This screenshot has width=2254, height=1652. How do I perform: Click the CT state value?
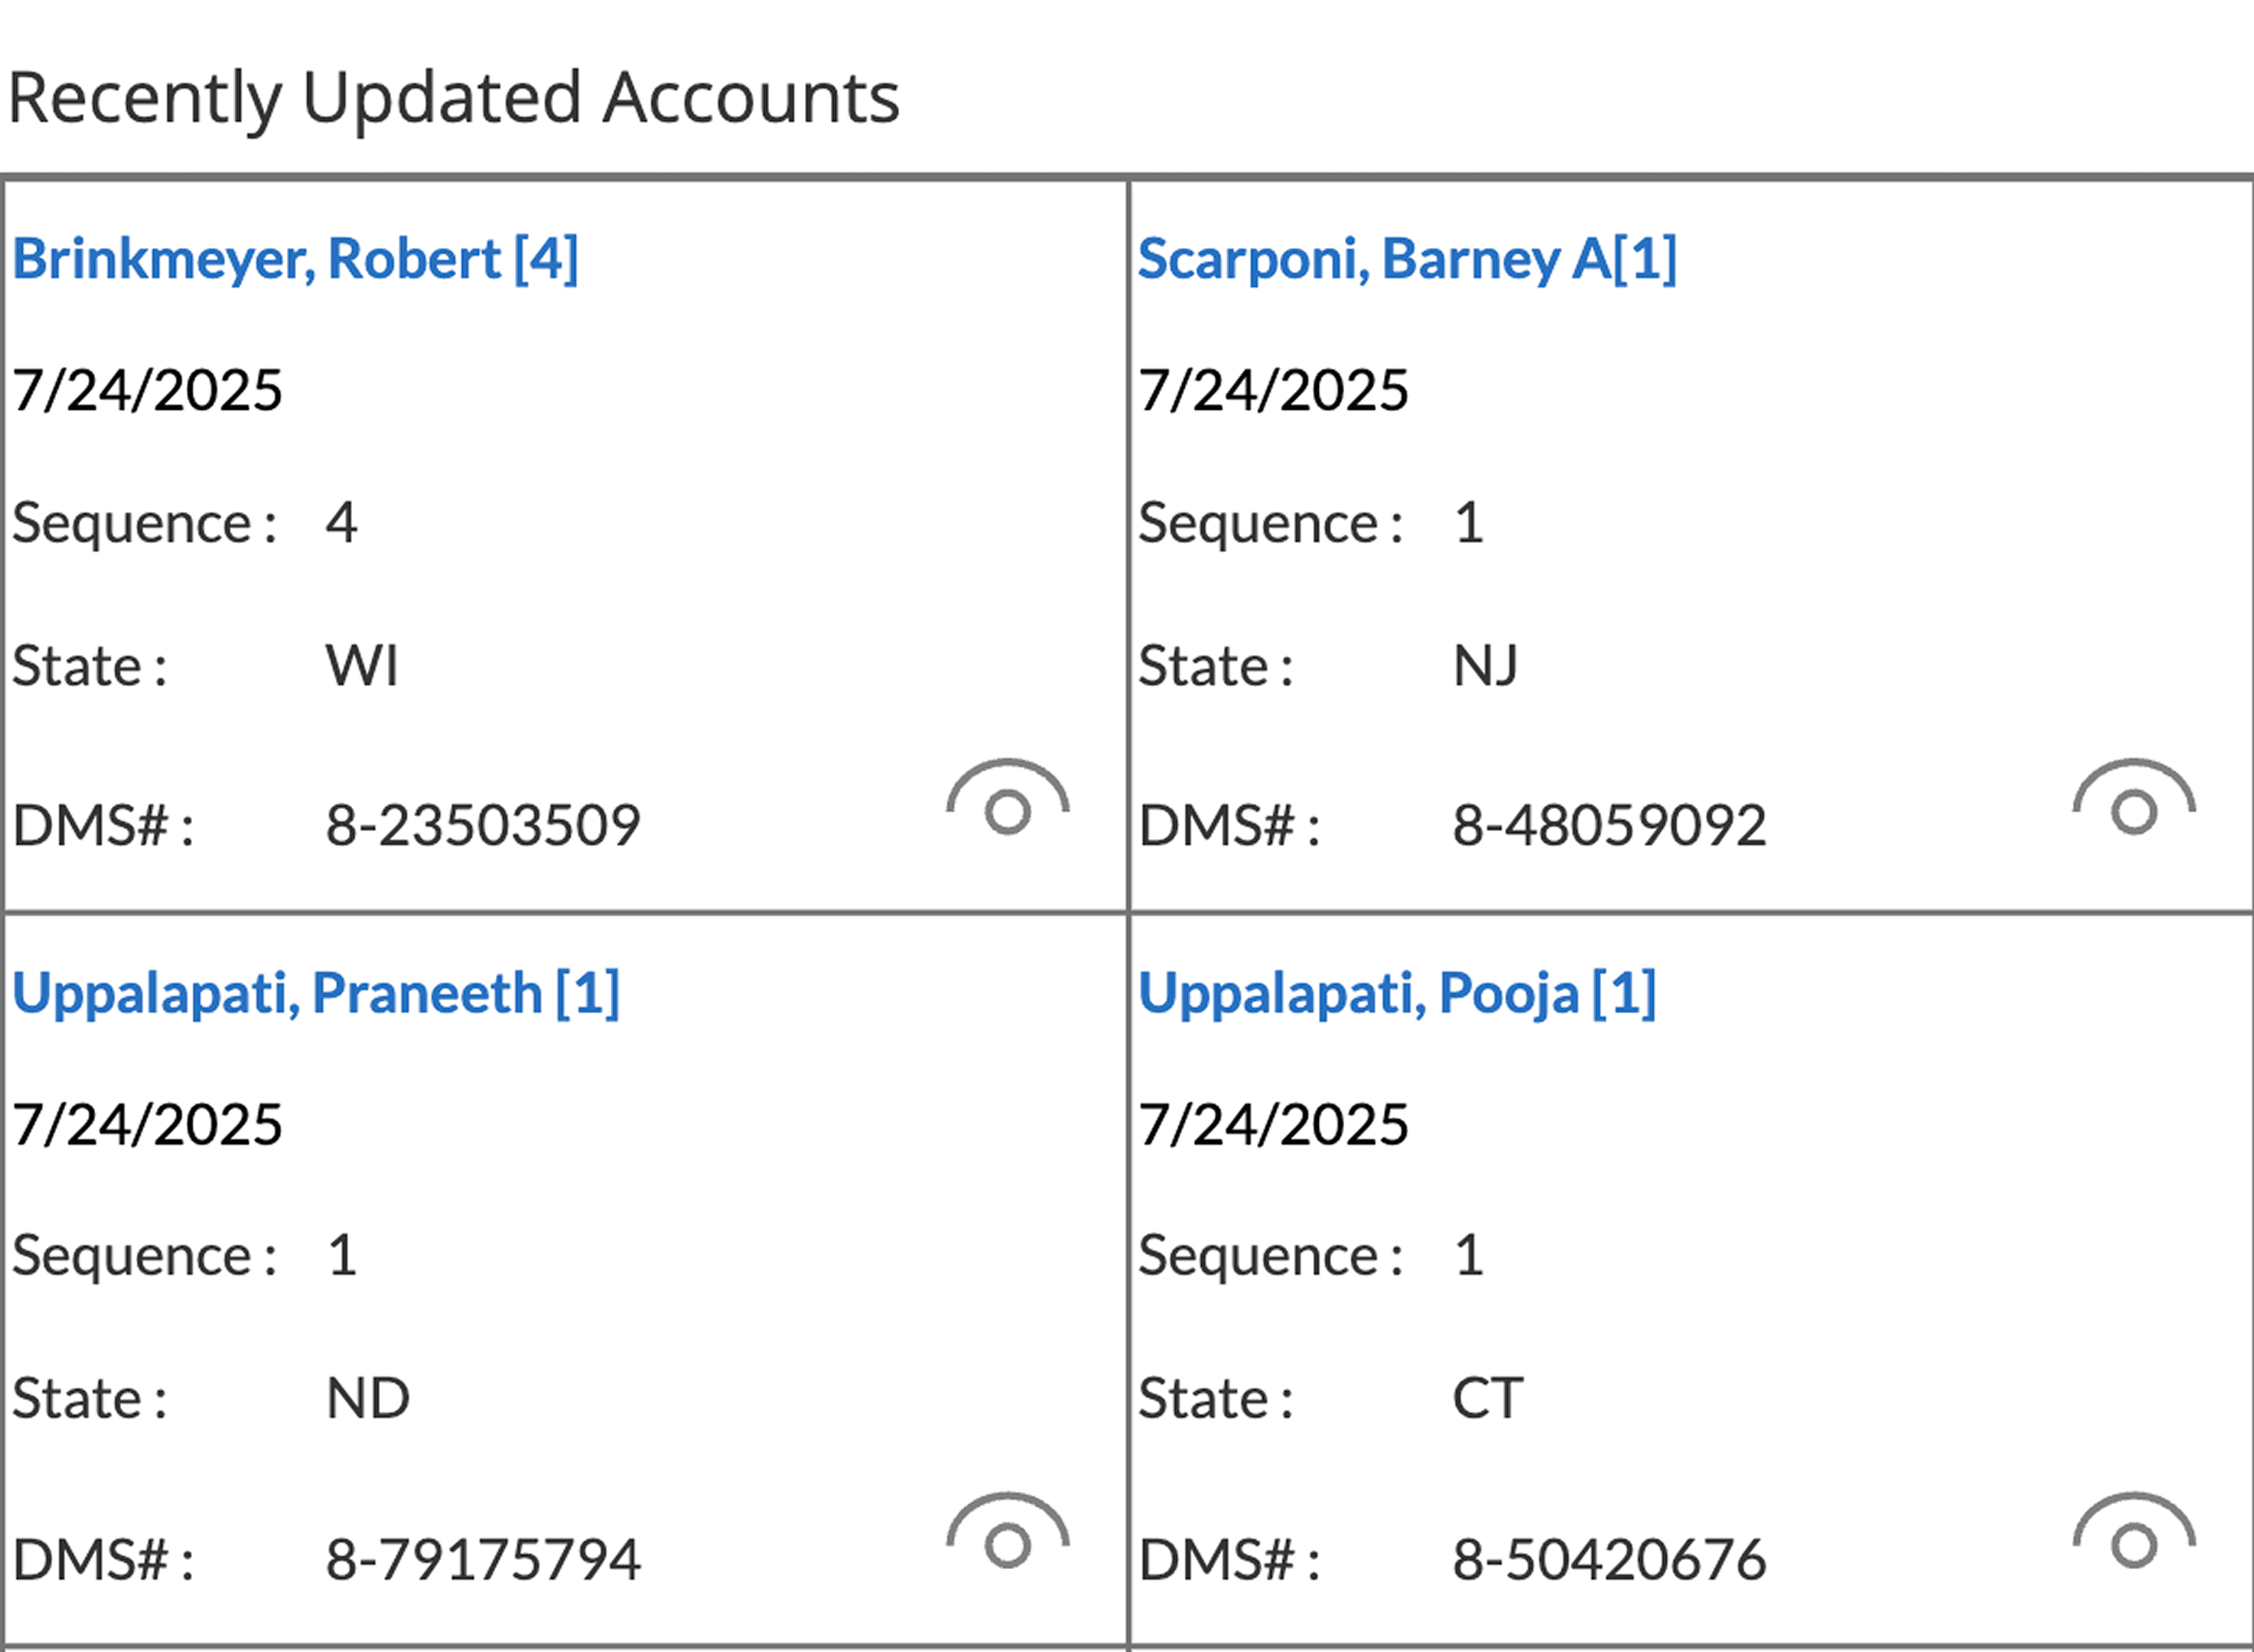tap(1487, 1399)
